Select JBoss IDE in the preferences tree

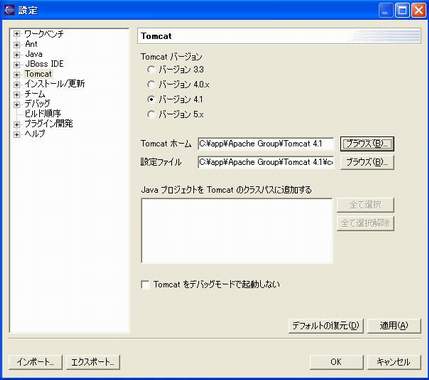44,64
